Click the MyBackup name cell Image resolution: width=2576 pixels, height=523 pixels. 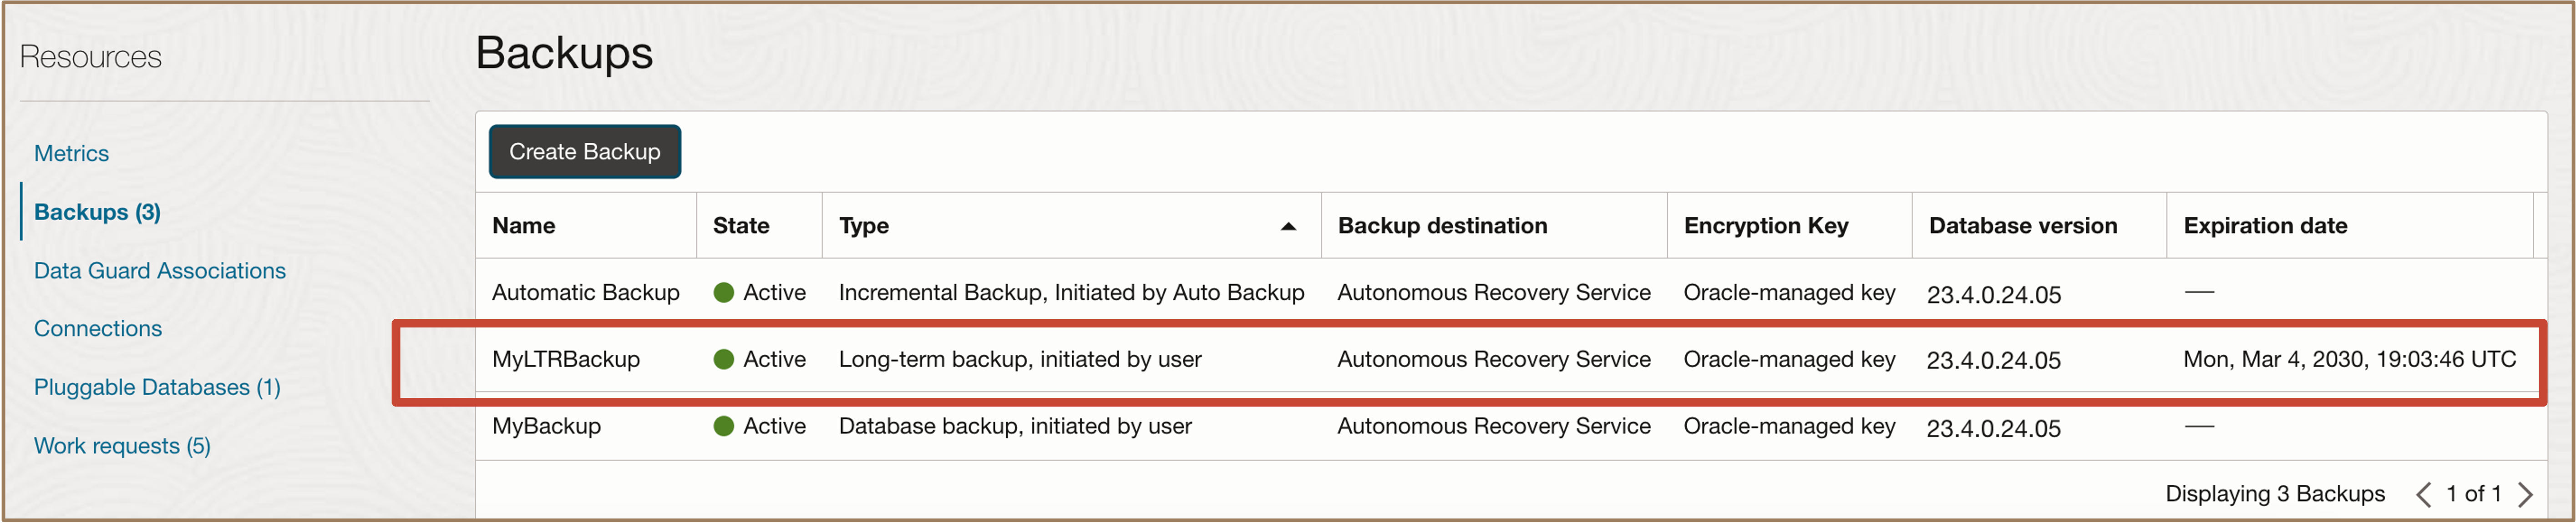coord(546,426)
